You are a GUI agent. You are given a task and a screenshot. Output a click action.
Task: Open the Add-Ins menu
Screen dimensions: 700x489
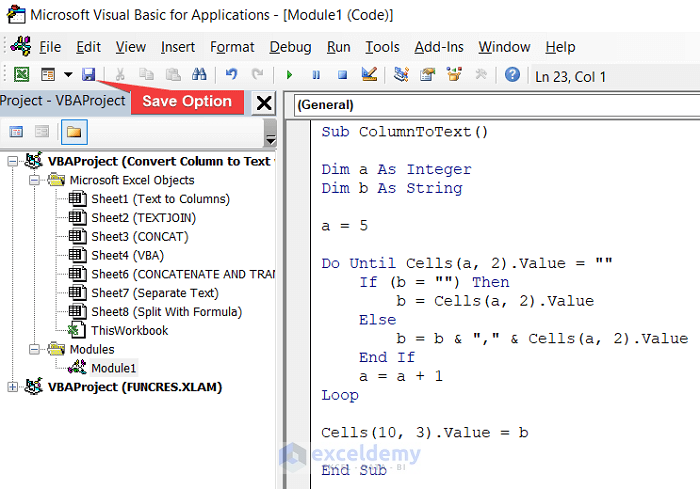tap(438, 47)
